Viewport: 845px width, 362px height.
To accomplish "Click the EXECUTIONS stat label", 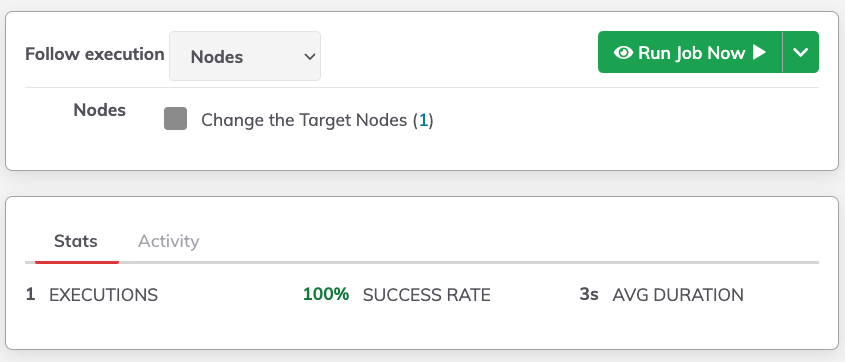I will (103, 295).
